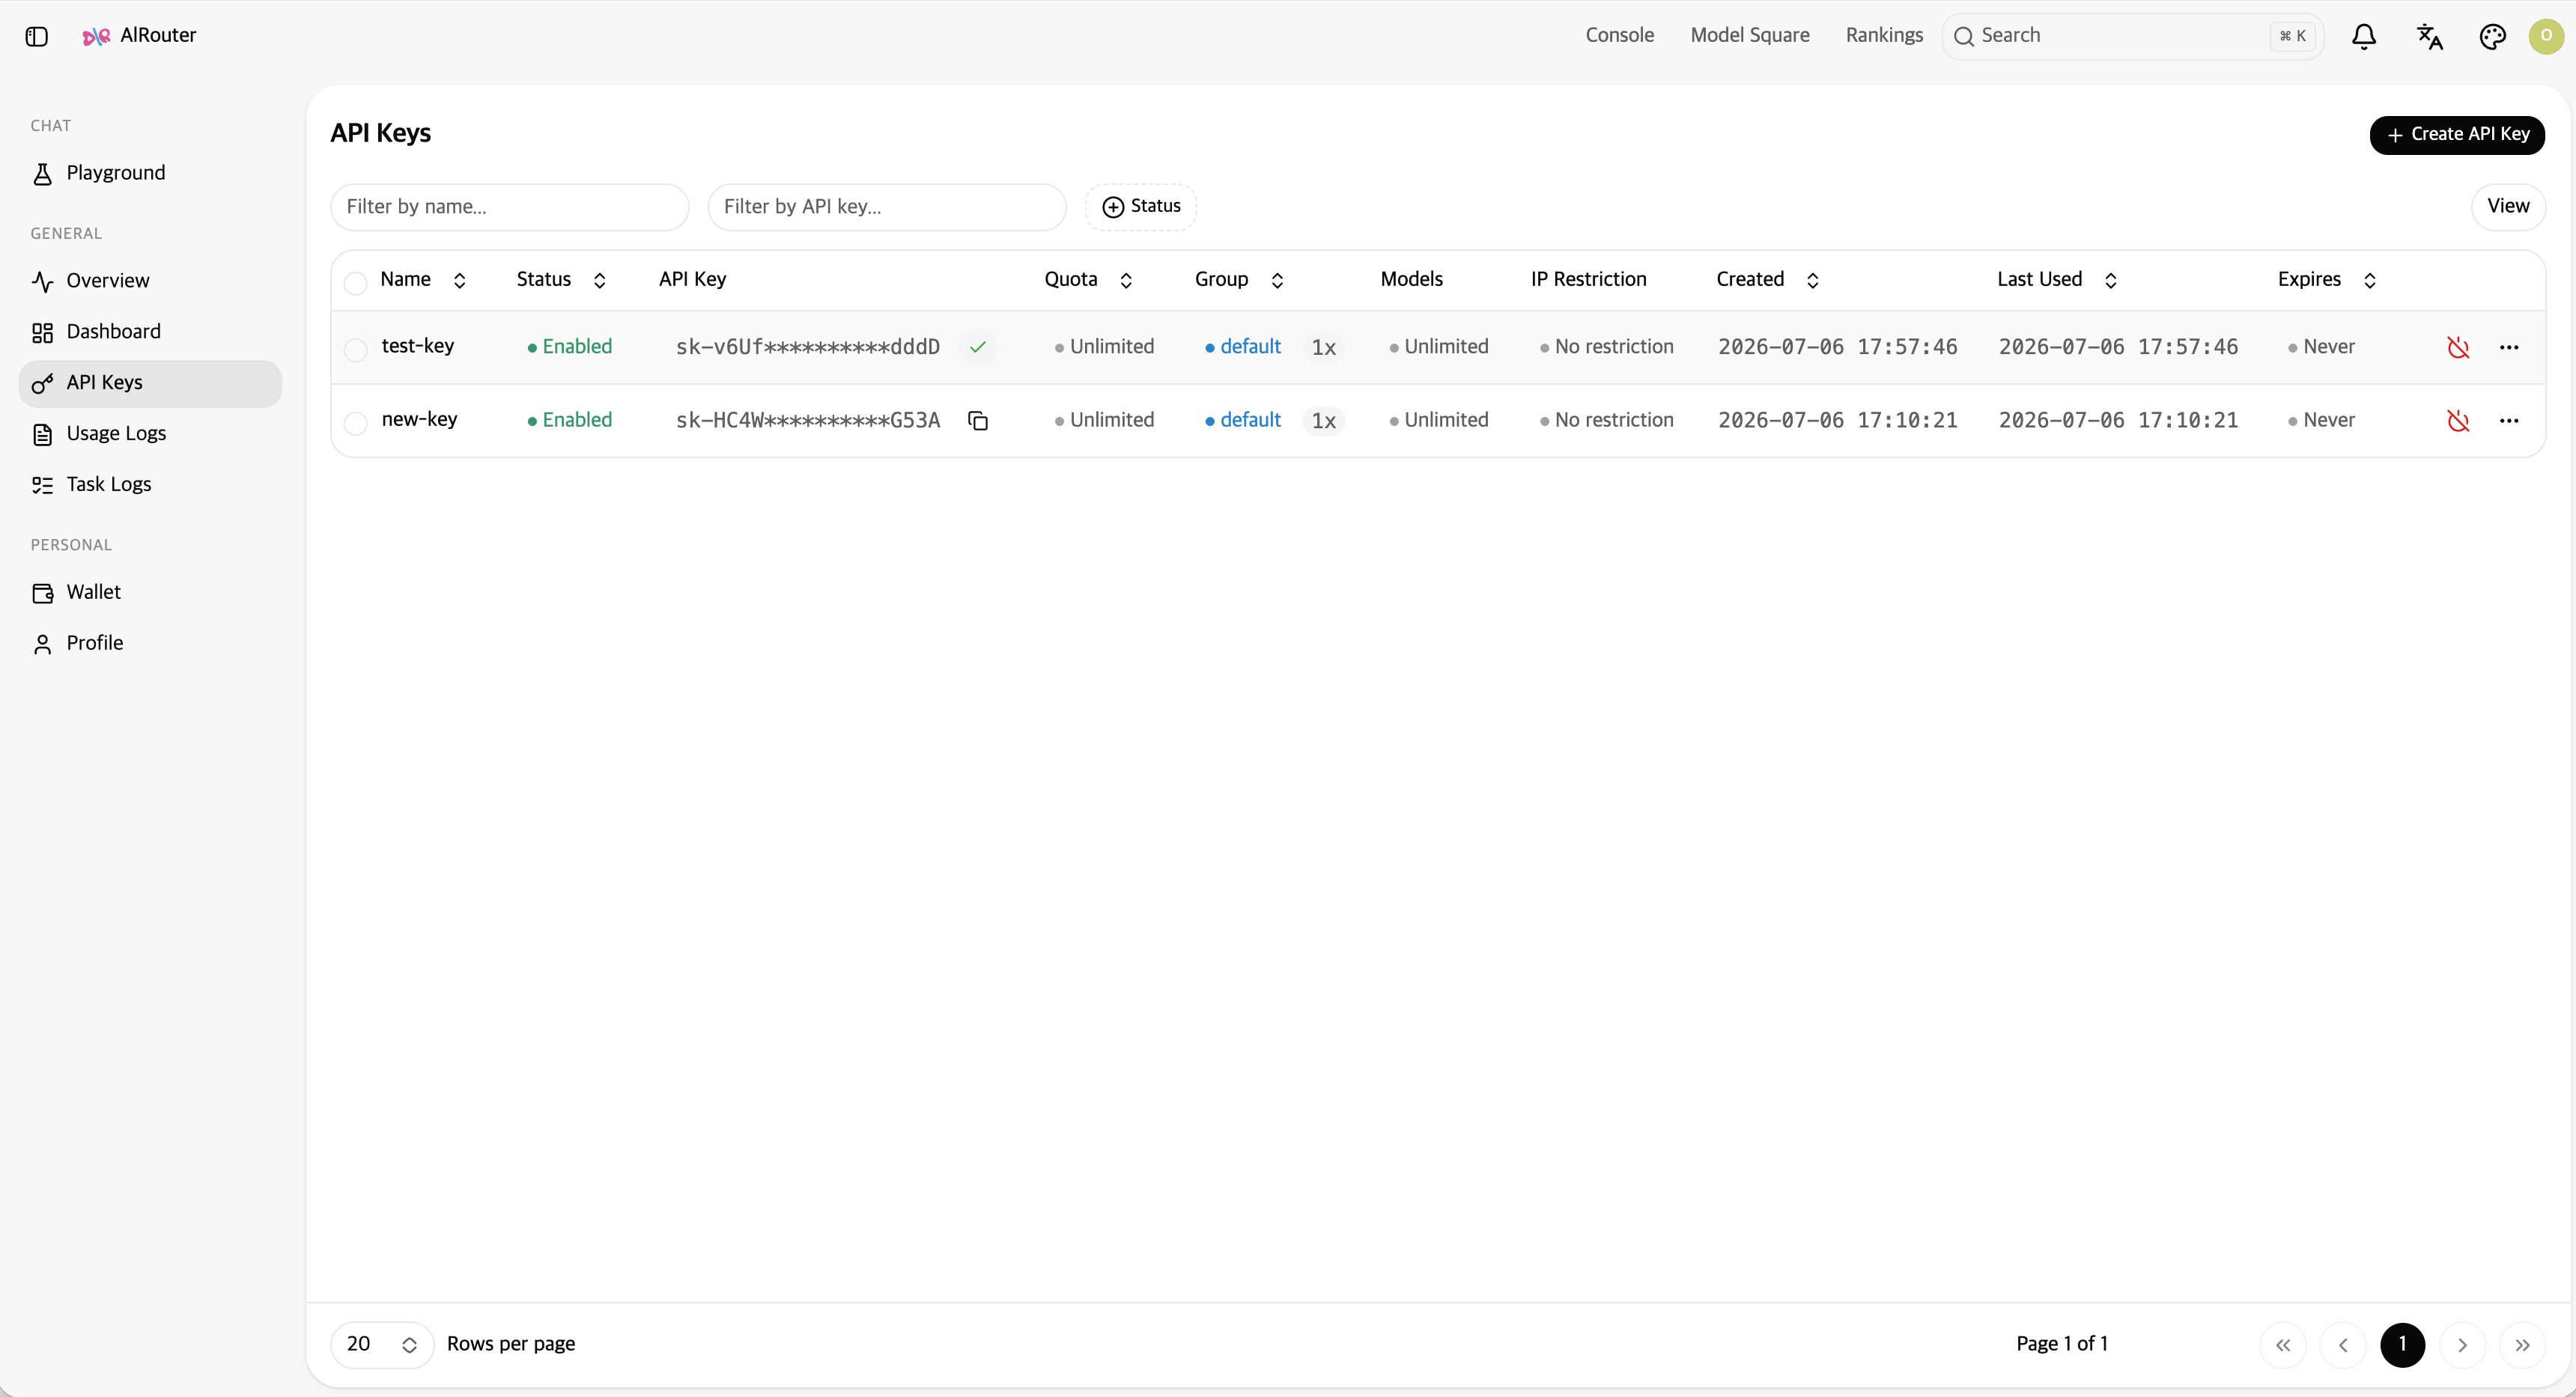
Task: Open Wallet in the sidebar
Action: point(150,594)
